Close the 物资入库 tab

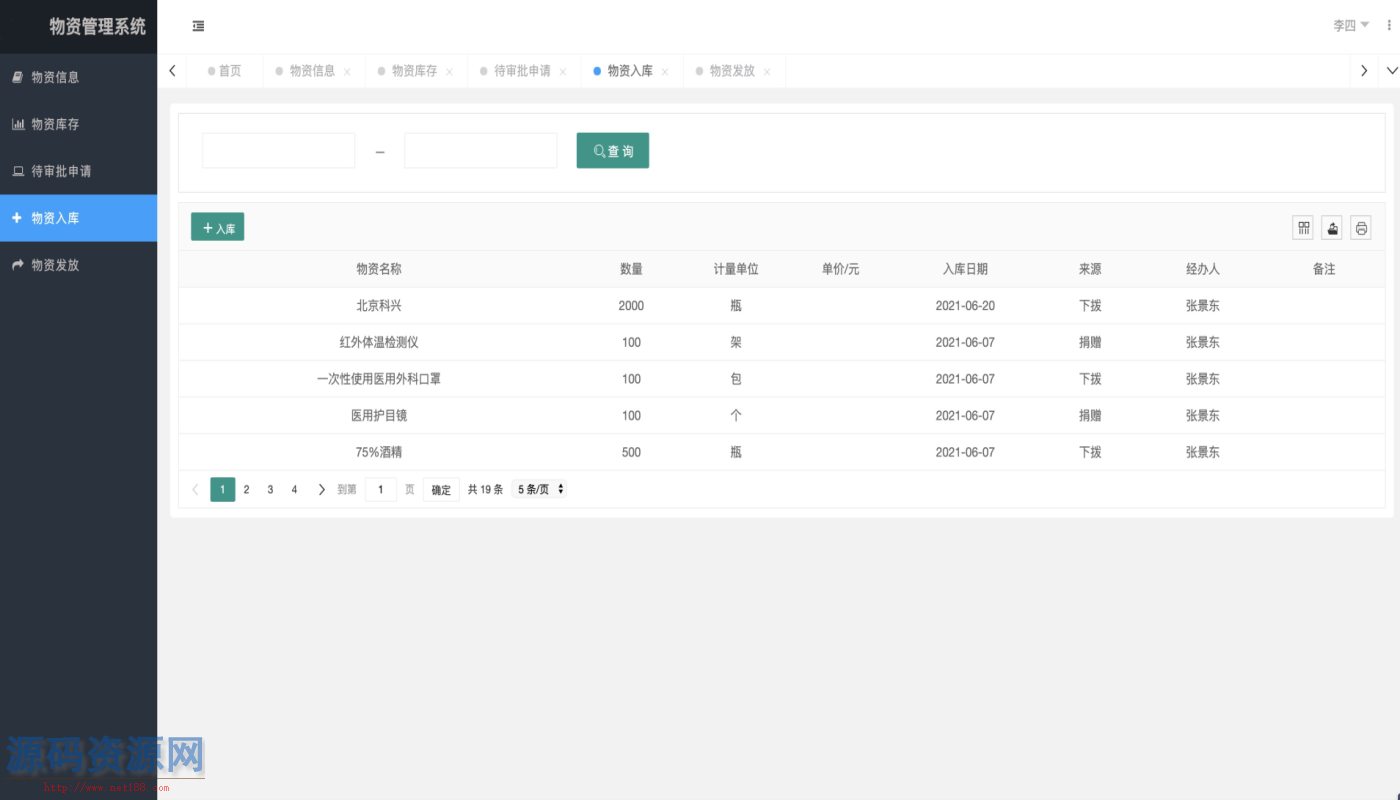point(665,72)
